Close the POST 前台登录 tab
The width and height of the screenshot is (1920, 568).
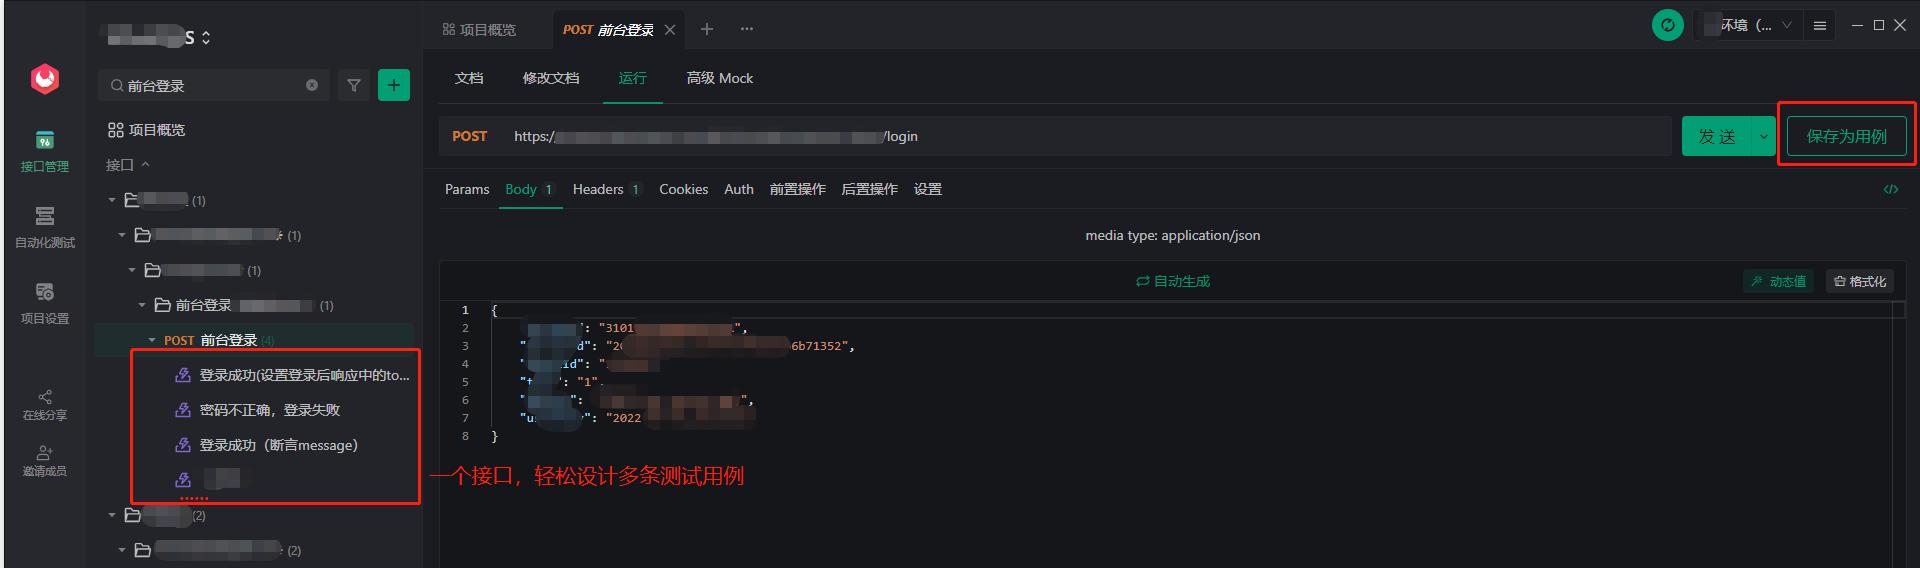[x=670, y=30]
